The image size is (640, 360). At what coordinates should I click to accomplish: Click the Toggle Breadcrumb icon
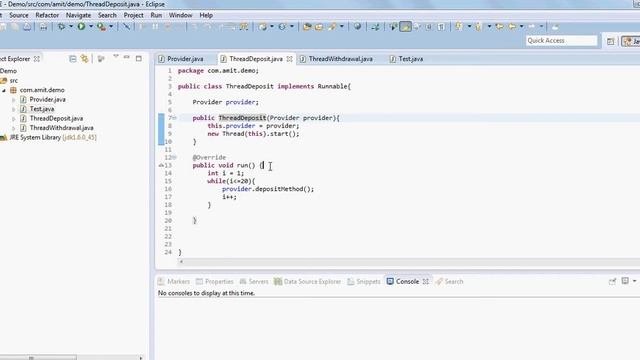393,27
